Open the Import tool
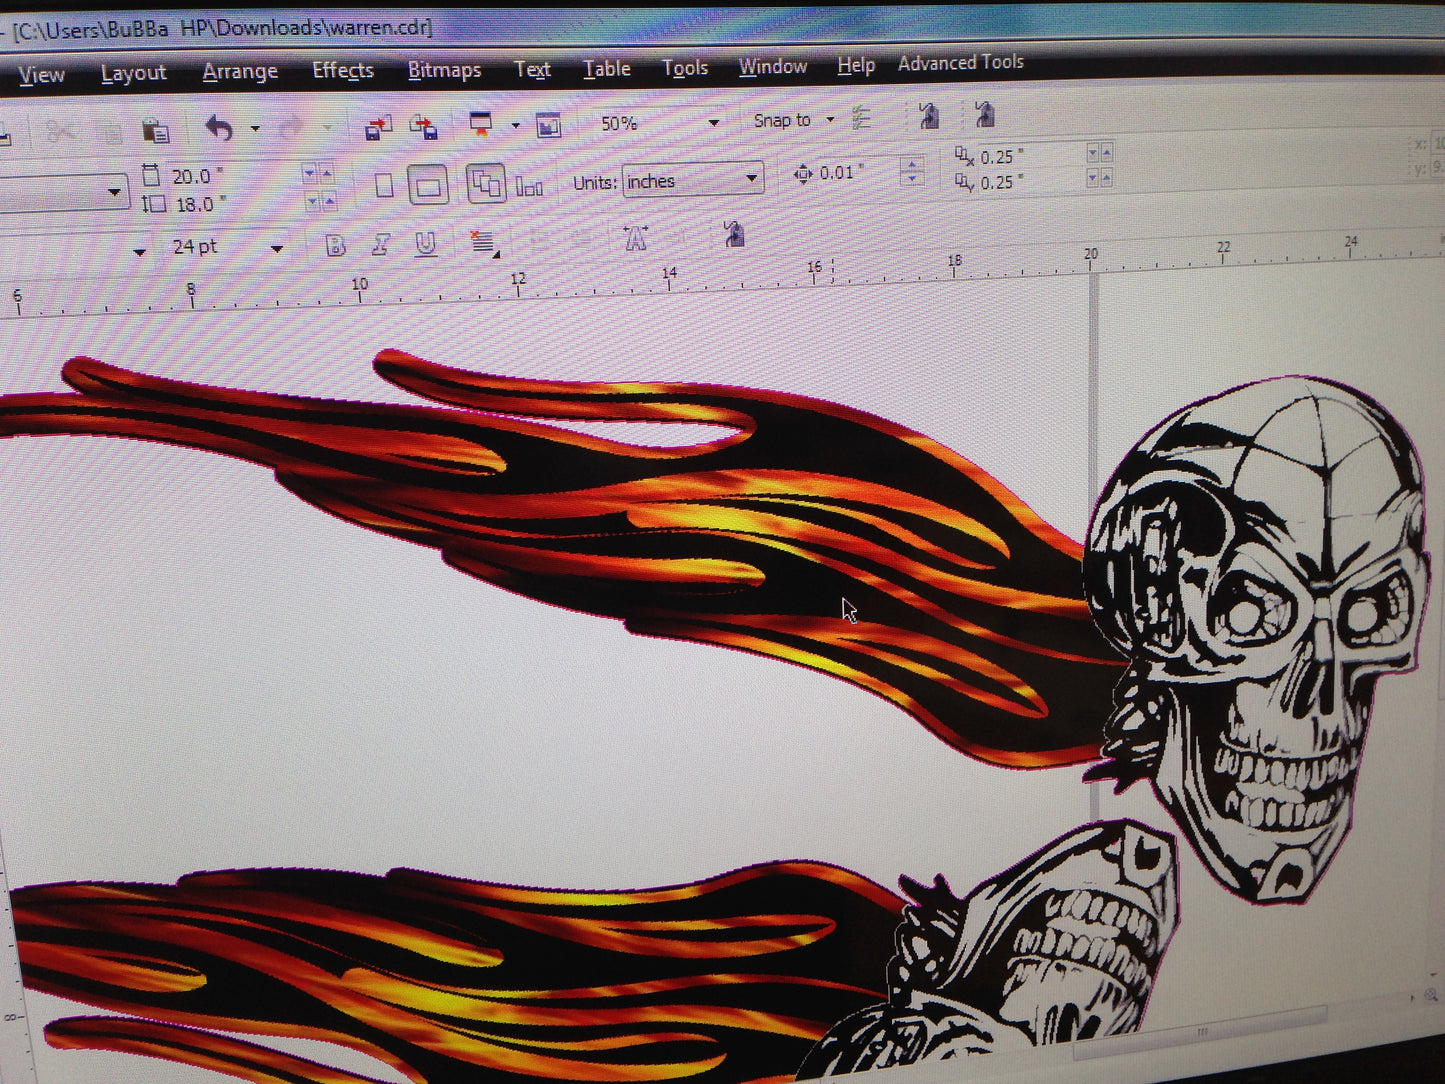 [378, 127]
